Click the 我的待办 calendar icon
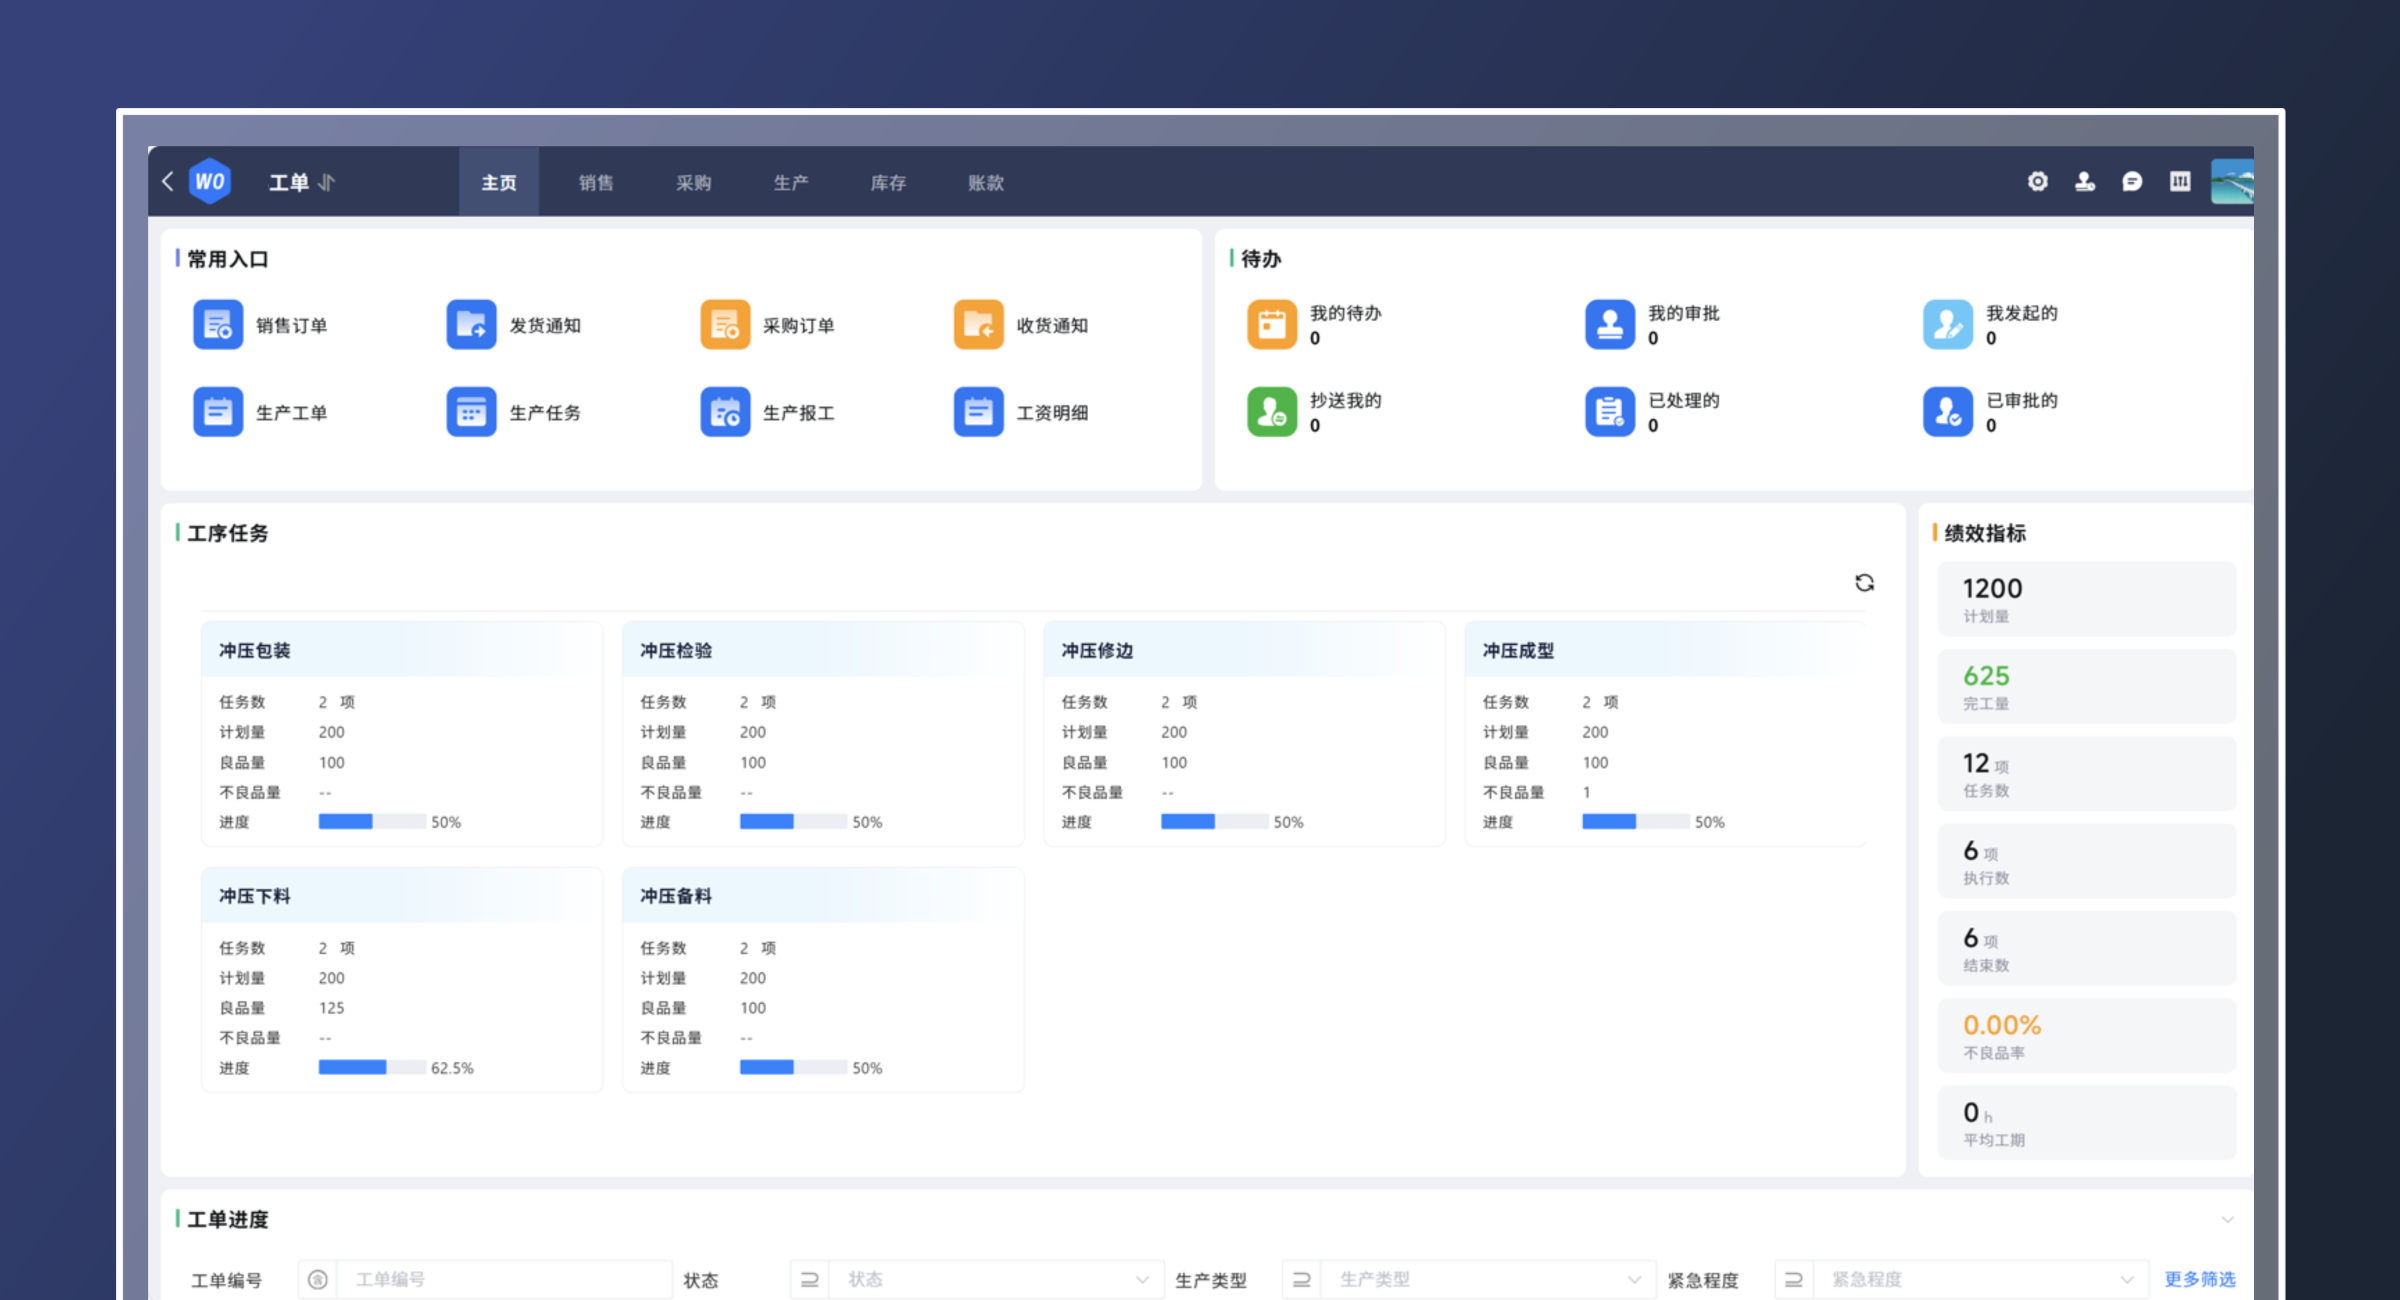This screenshot has height=1300, width=2400. pos(1272,325)
